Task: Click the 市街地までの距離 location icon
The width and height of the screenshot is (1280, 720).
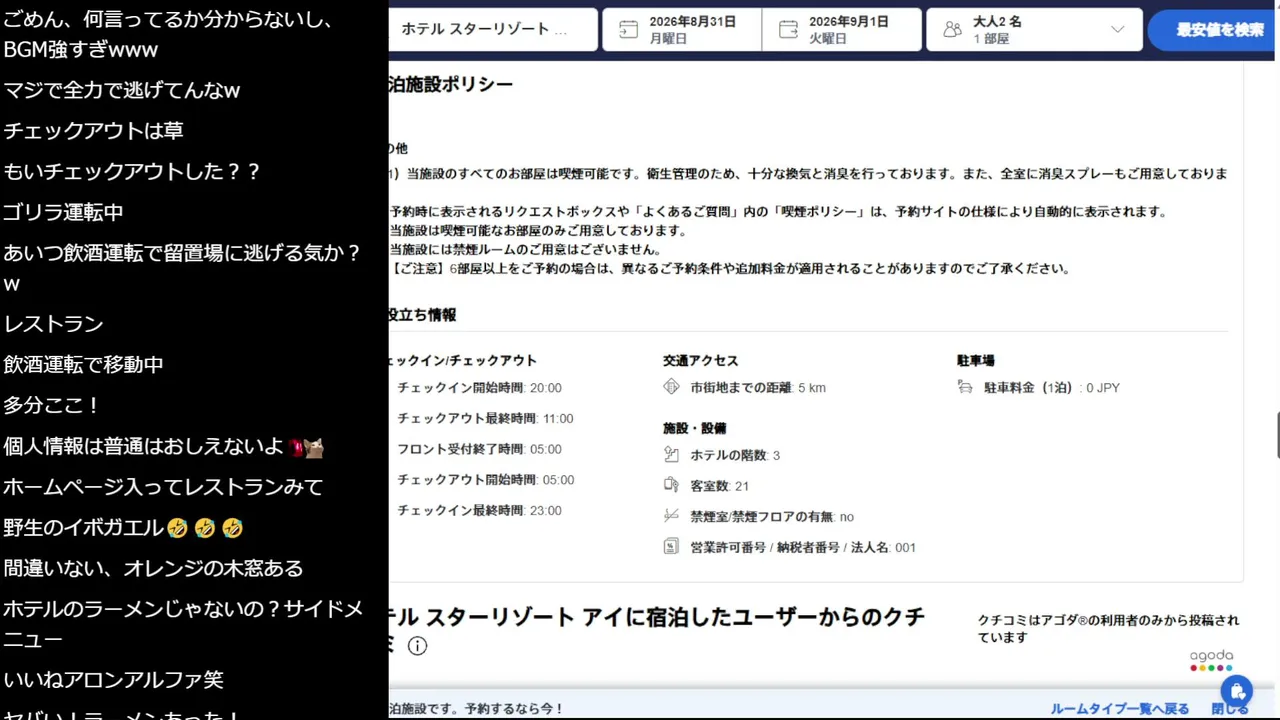Action: tap(671, 387)
